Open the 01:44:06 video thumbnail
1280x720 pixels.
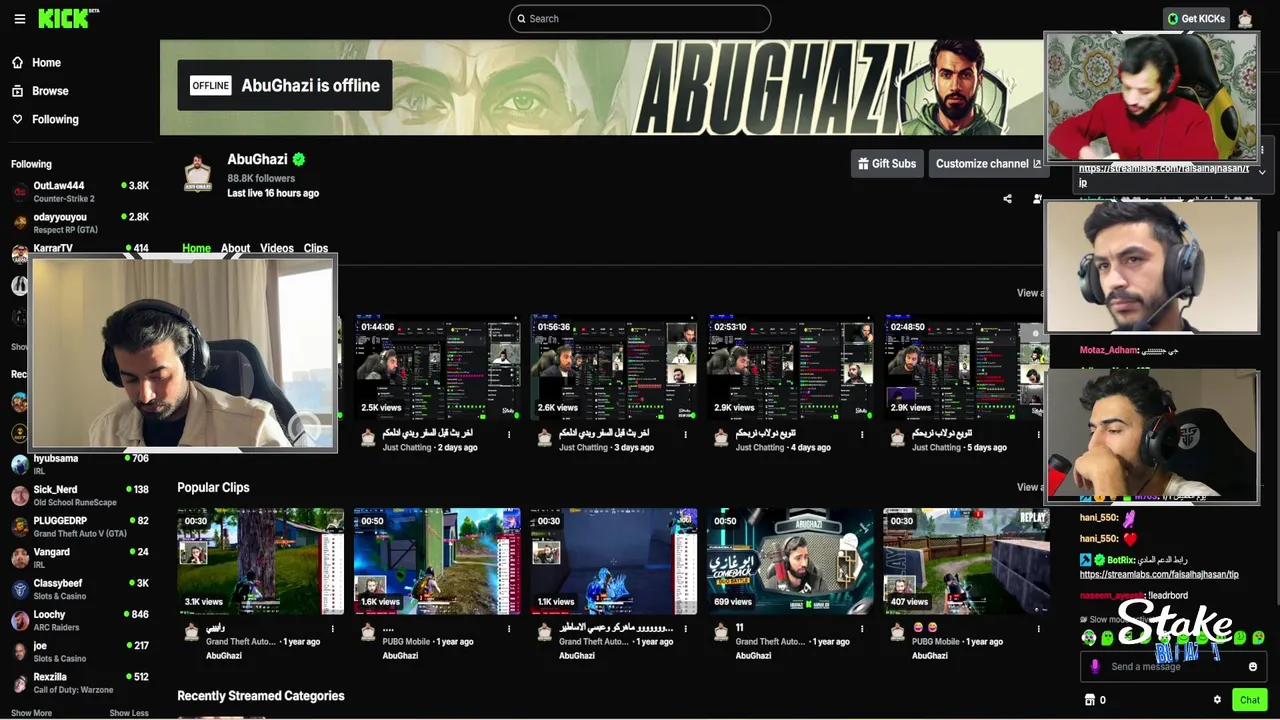pos(437,368)
